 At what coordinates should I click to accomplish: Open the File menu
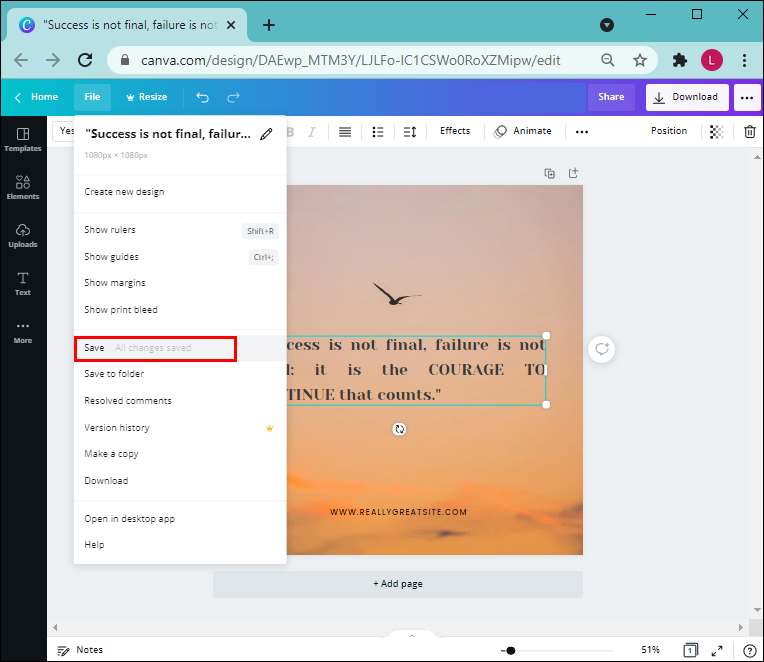(x=93, y=97)
